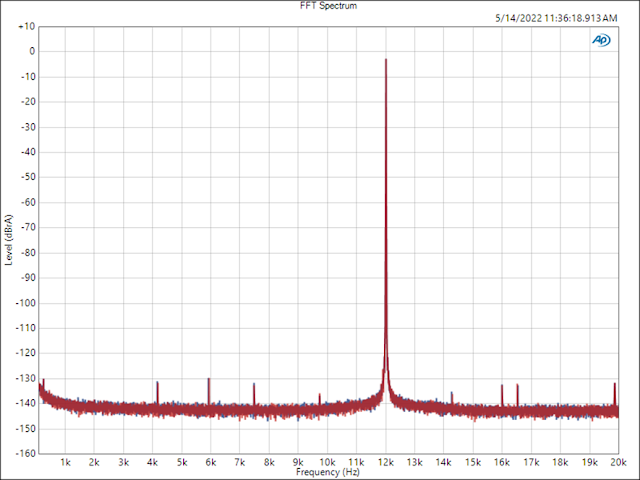Screen dimensions: 640x480
Task: Click the timestamp 5/14/2022 11:36:18.913 AM
Action: (556, 18)
